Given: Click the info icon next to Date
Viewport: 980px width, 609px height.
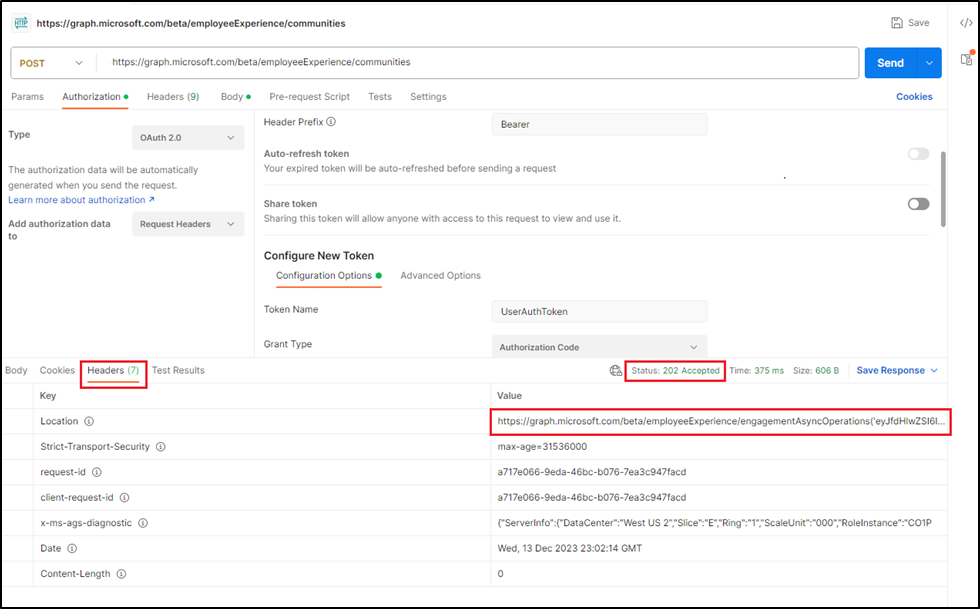Looking at the screenshot, I should coord(72,548).
